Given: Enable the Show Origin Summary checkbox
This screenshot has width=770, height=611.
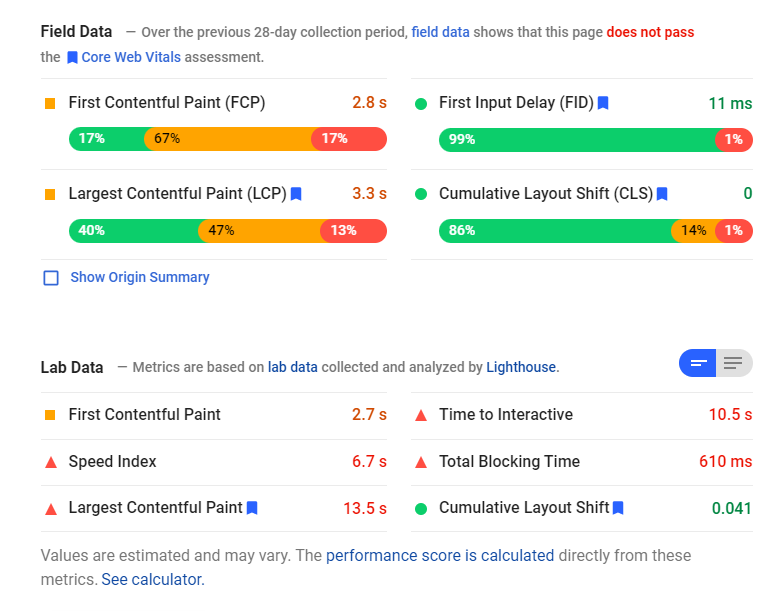Looking at the screenshot, I should [51, 278].
